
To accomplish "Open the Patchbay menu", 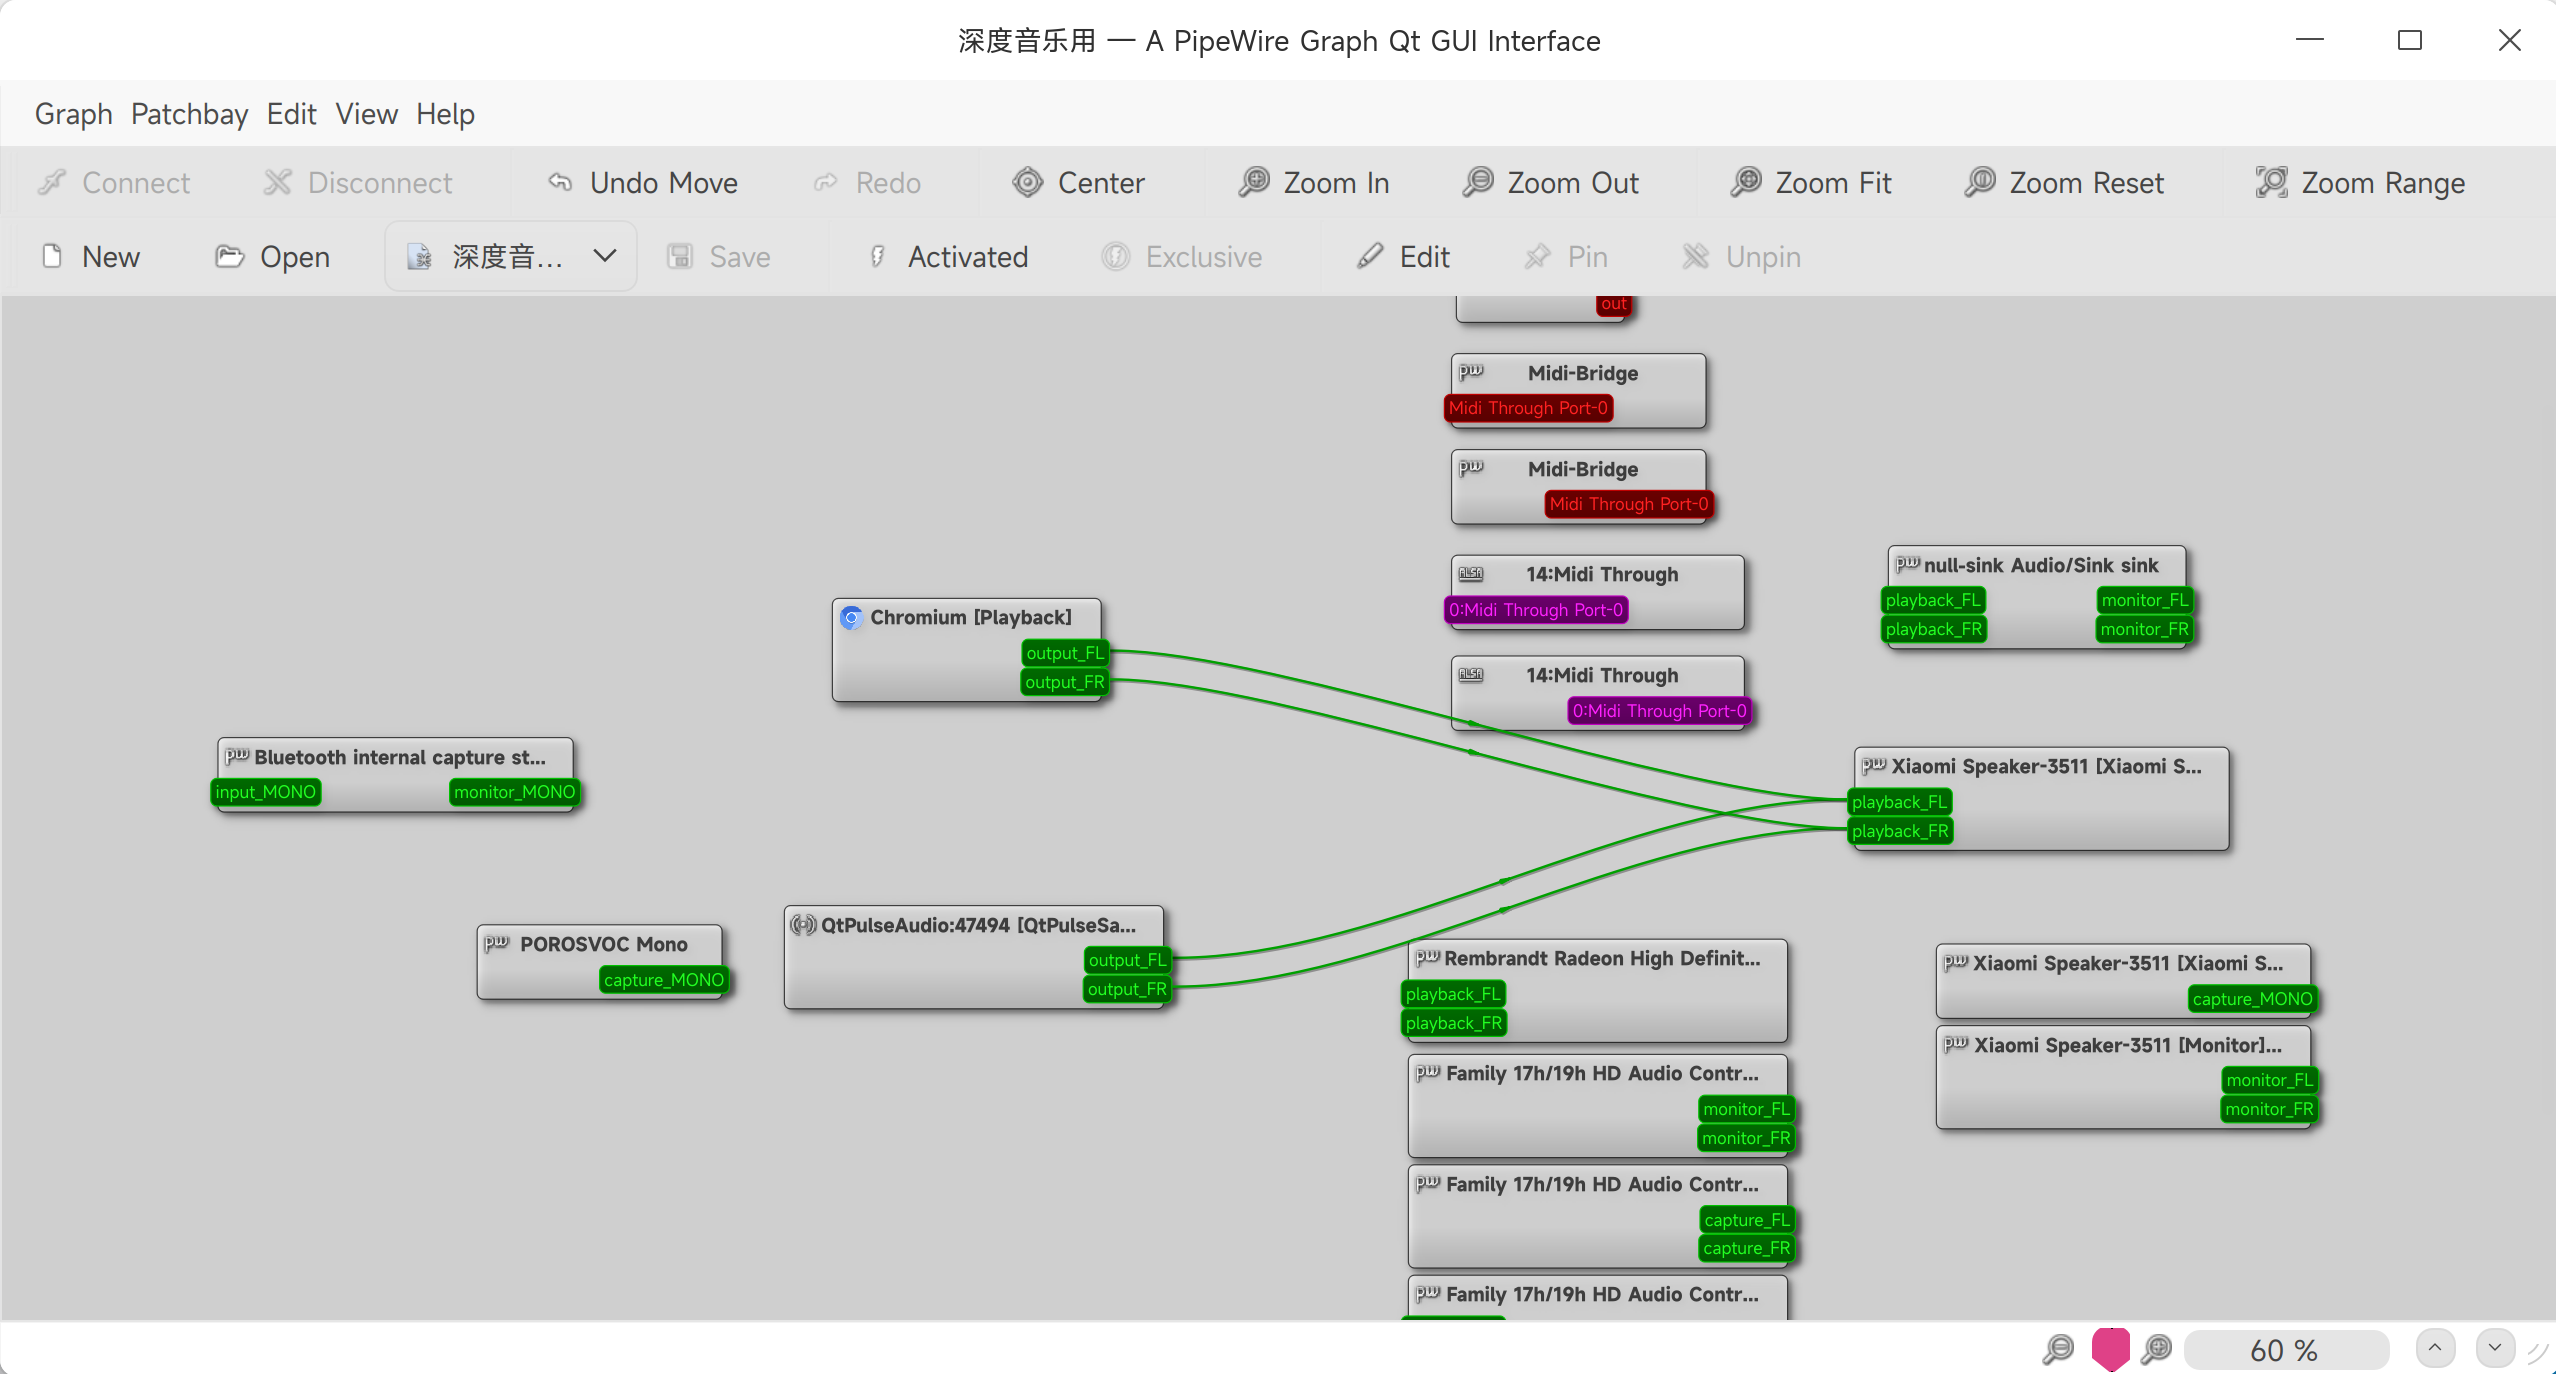I will tap(189, 114).
